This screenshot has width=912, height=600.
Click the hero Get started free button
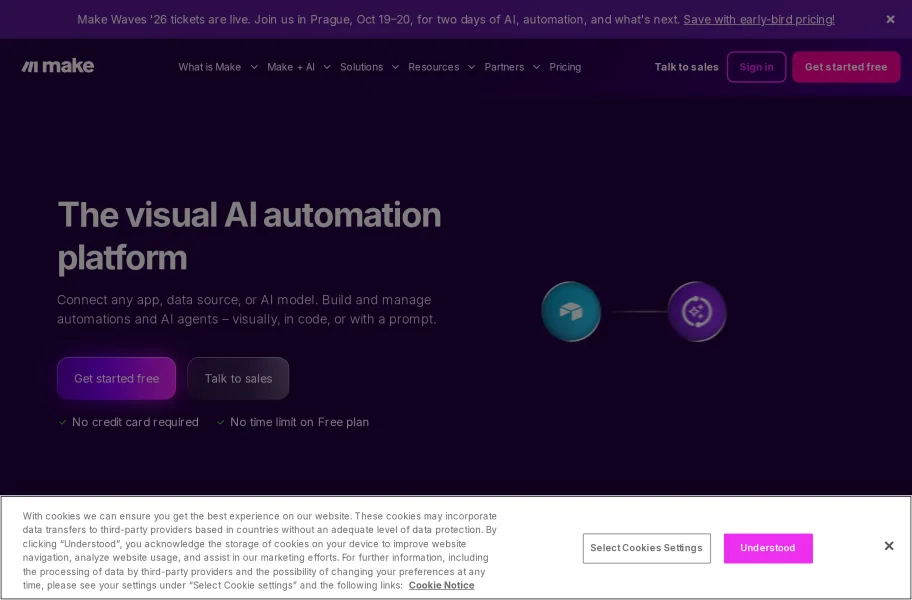pos(116,378)
